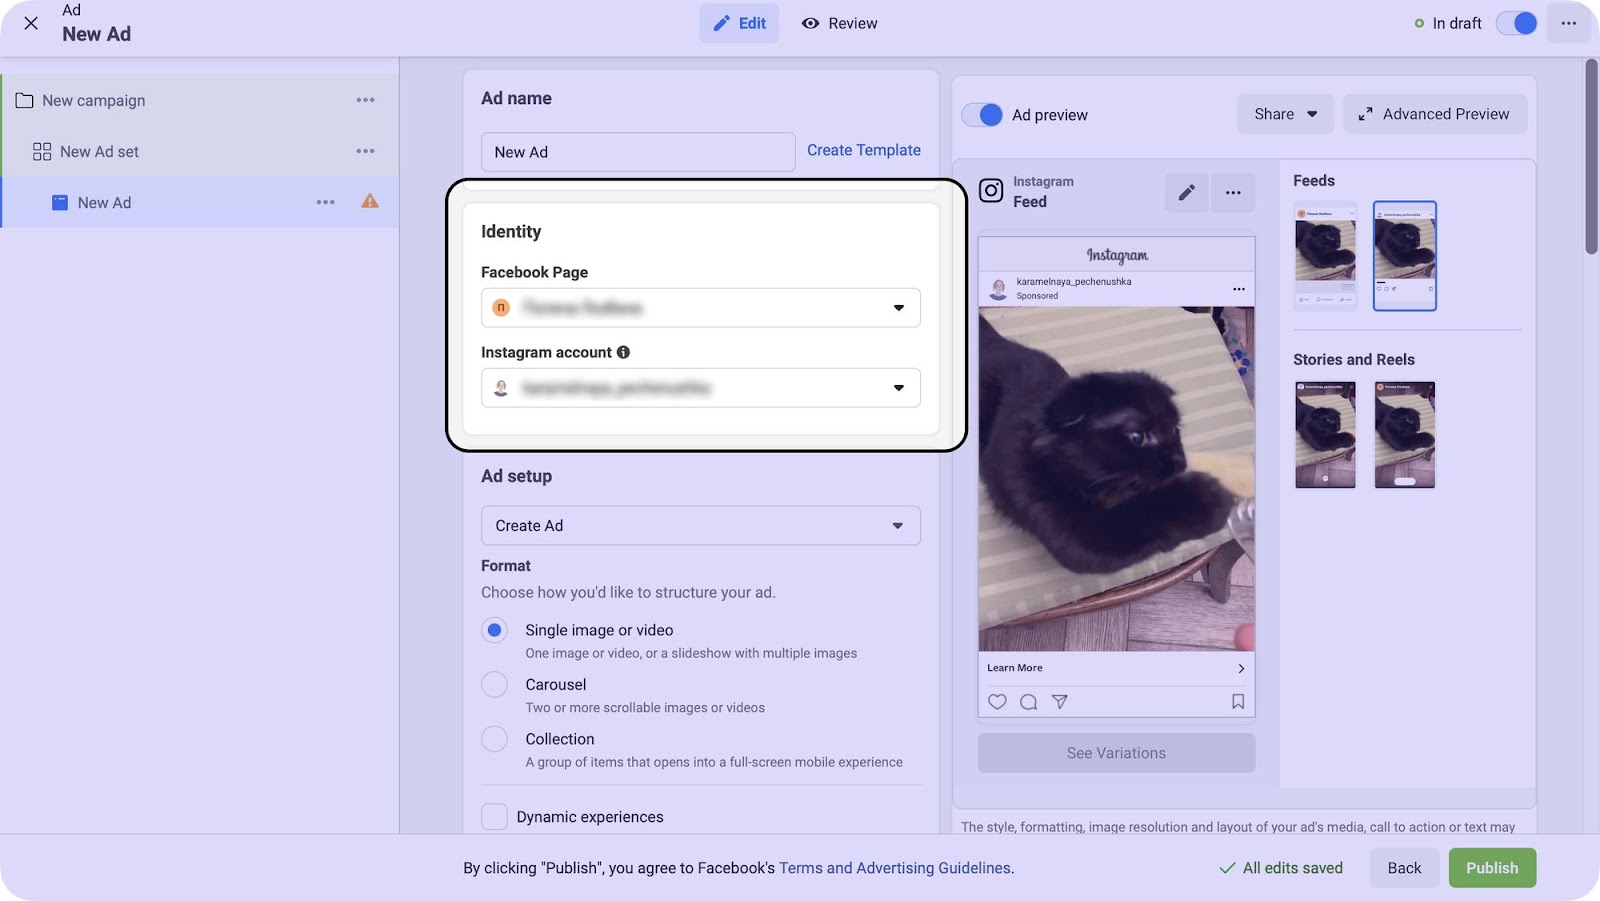Open the Share dropdown
This screenshot has width=1600, height=901.
point(1286,114)
